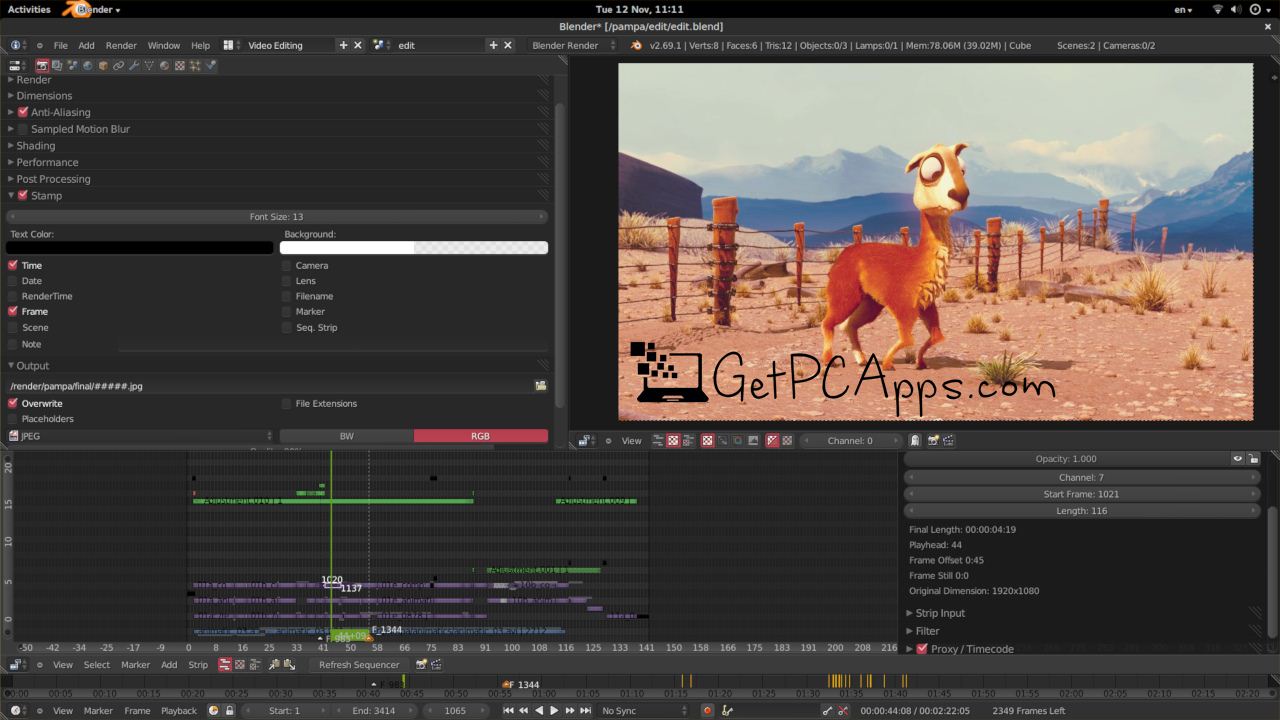Open the Blender Render engine dropdown

572,45
